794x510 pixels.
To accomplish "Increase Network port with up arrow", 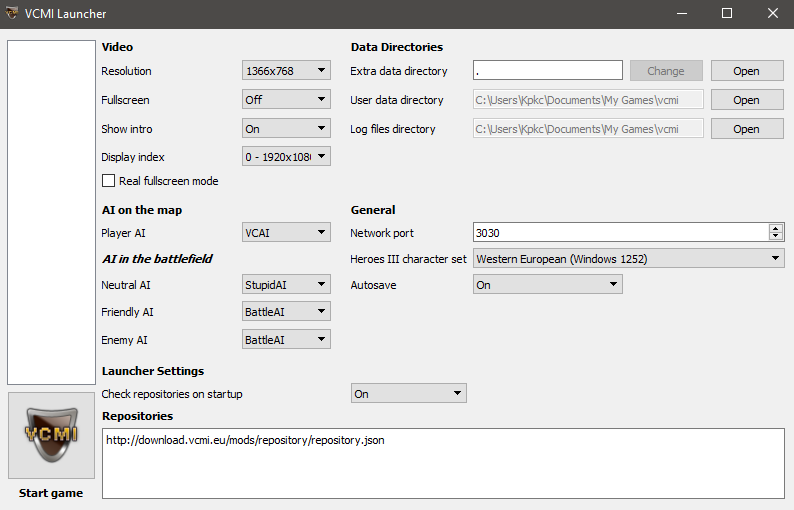I will (x=776, y=228).
